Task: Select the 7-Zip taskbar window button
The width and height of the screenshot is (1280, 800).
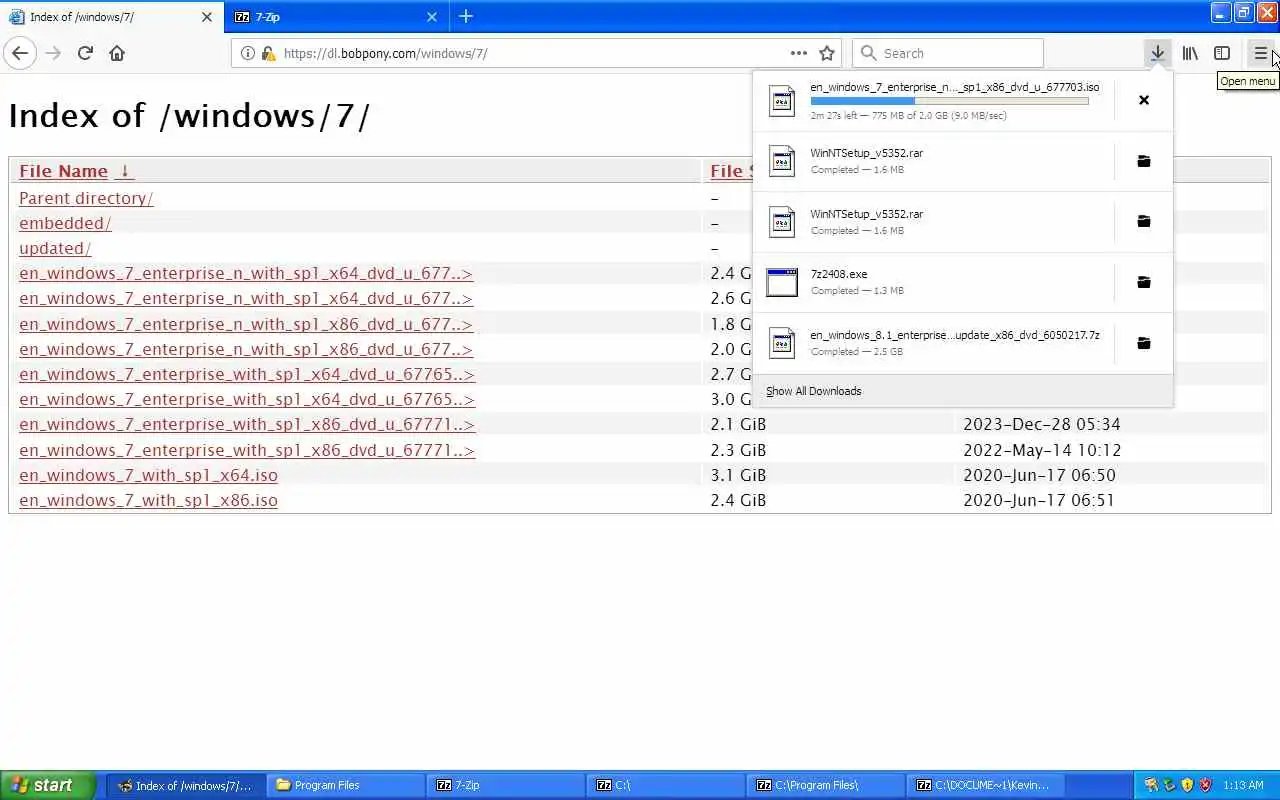Action: pos(506,785)
